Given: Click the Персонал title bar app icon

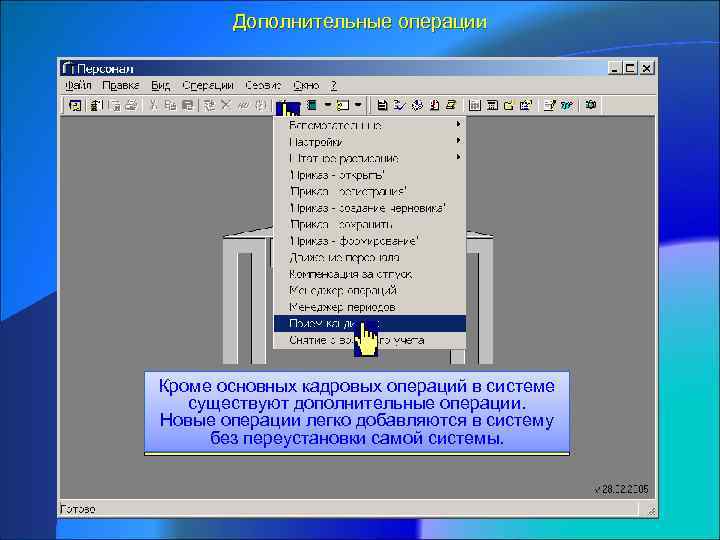Looking at the screenshot, I should tap(68, 68).
